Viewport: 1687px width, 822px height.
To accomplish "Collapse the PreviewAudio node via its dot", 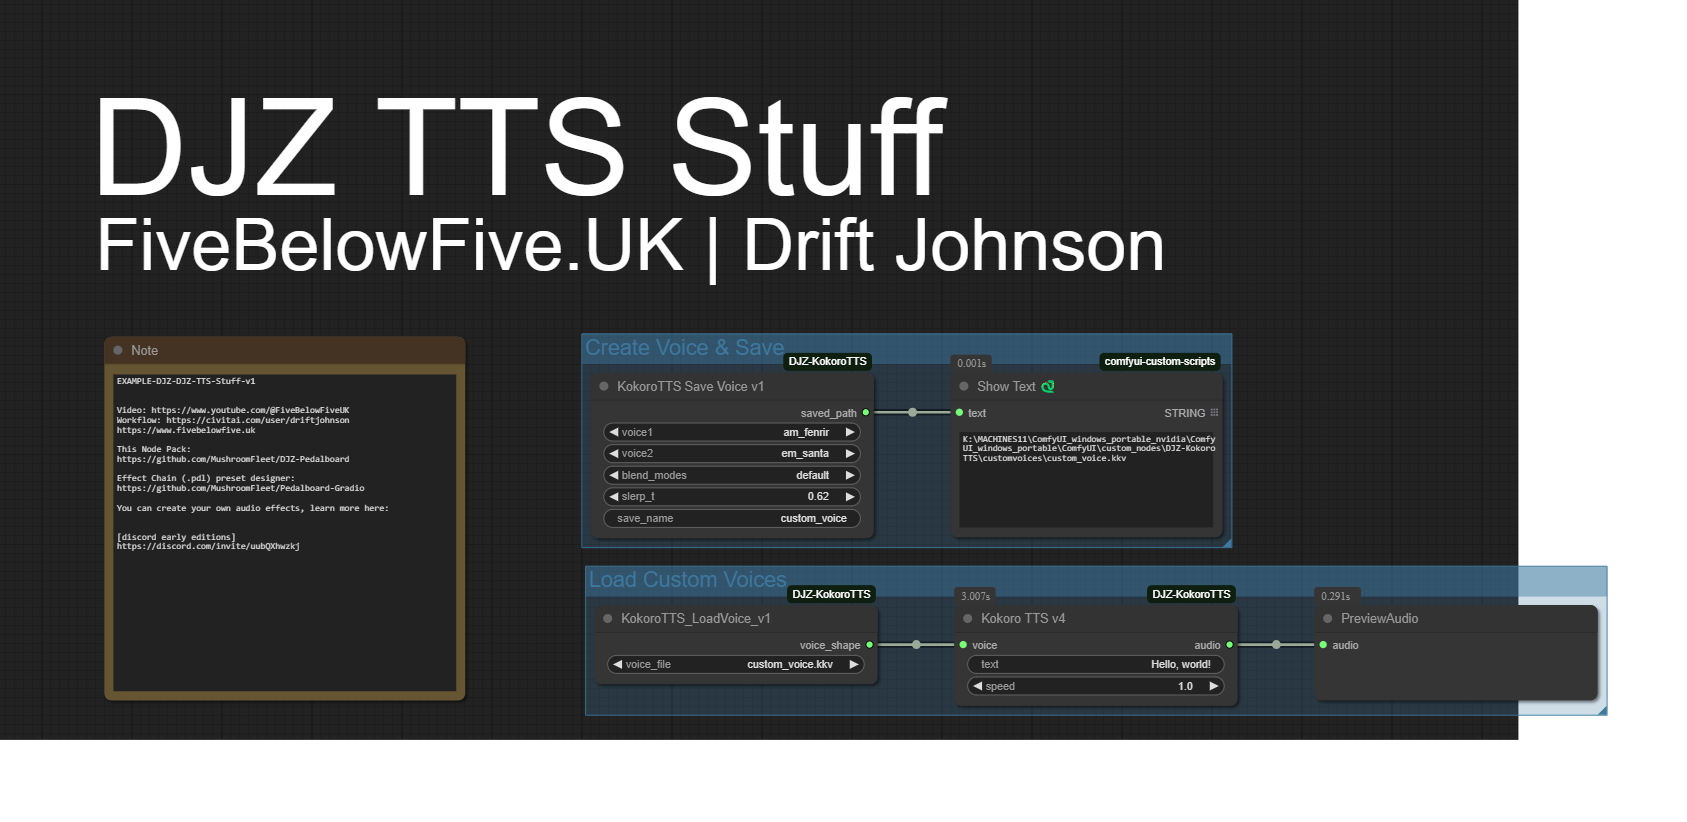I will coord(1328,618).
